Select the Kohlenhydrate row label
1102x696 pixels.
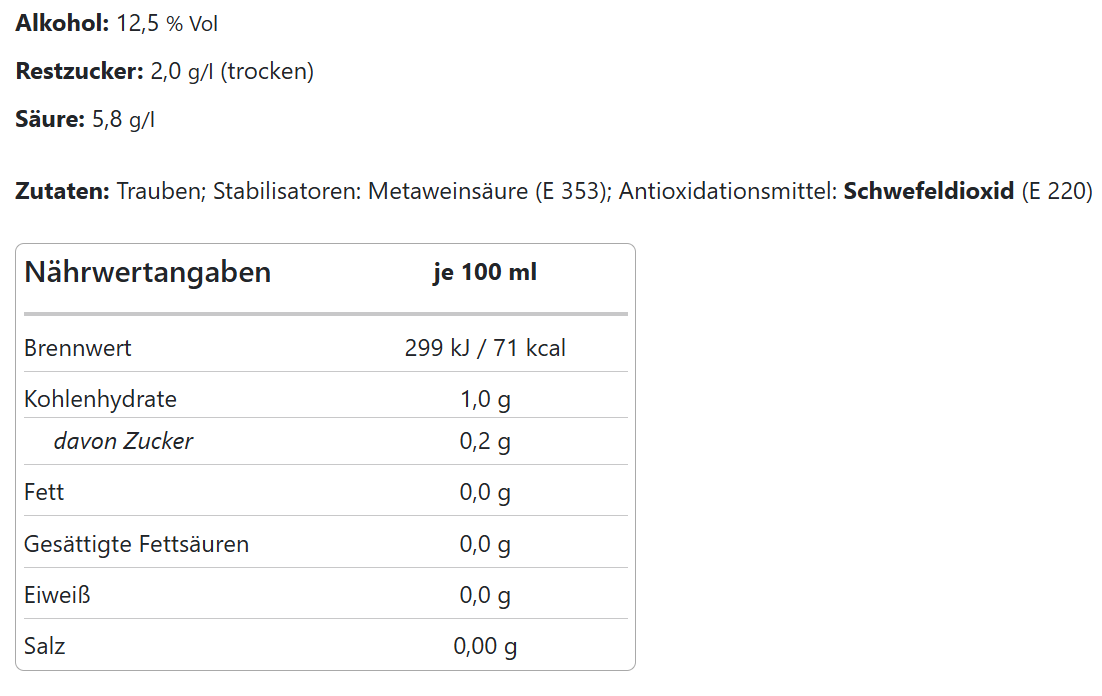click(101, 399)
